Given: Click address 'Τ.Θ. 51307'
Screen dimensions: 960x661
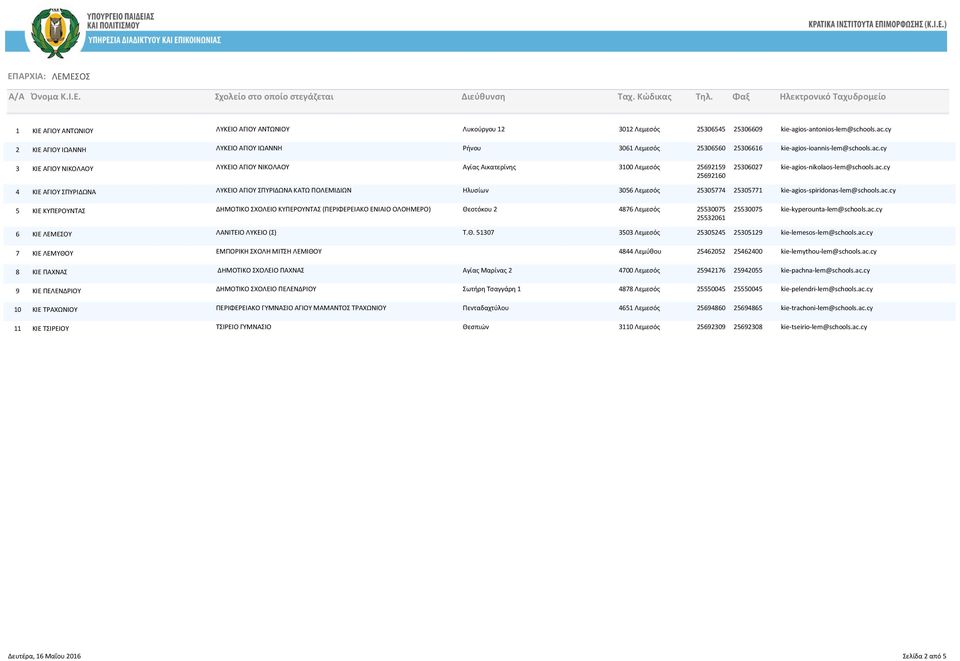Looking at the screenshot, I should click(x=478, y=233).
